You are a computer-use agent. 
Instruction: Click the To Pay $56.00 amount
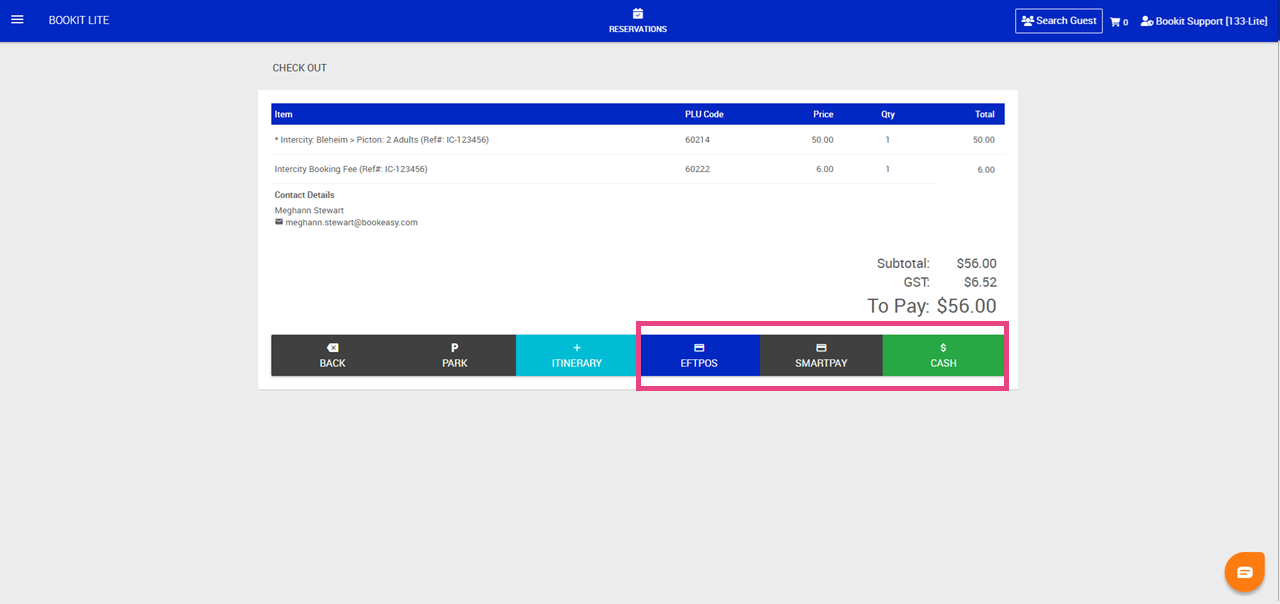click(966, 306)
